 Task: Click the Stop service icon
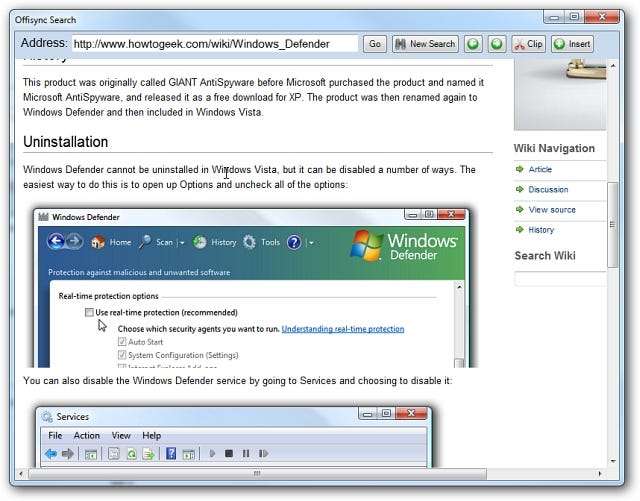tap(229, 454)
